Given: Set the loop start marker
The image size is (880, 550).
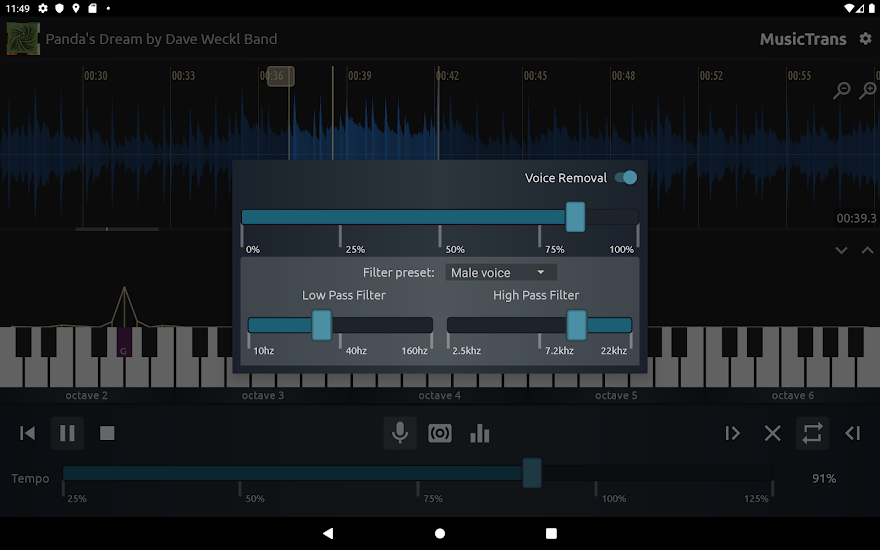Looking at the screenshot, I should (x=732, y=433).
